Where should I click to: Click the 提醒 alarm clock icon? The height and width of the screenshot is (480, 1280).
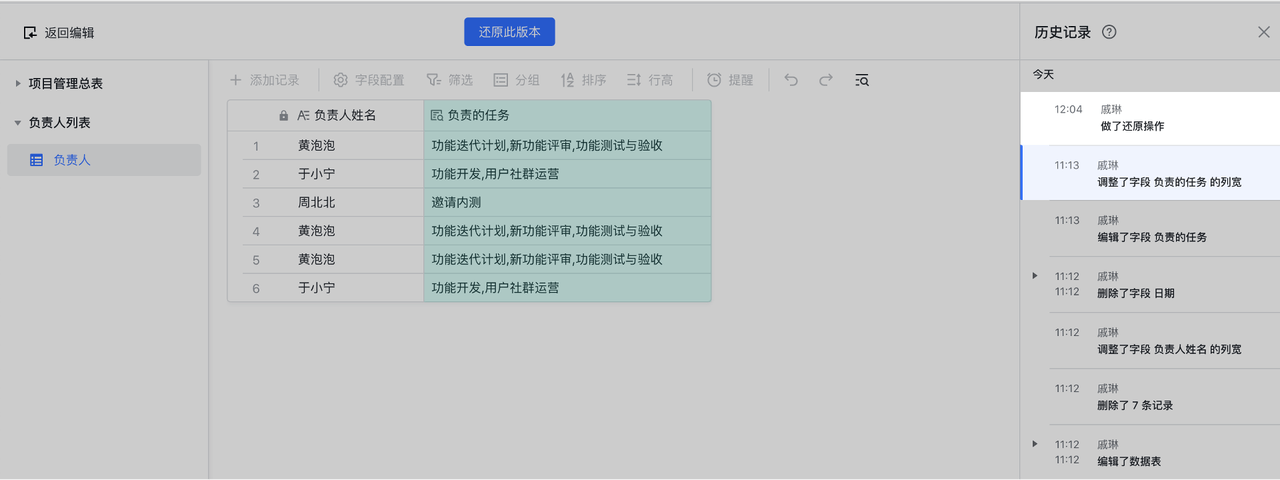[714, 80]
